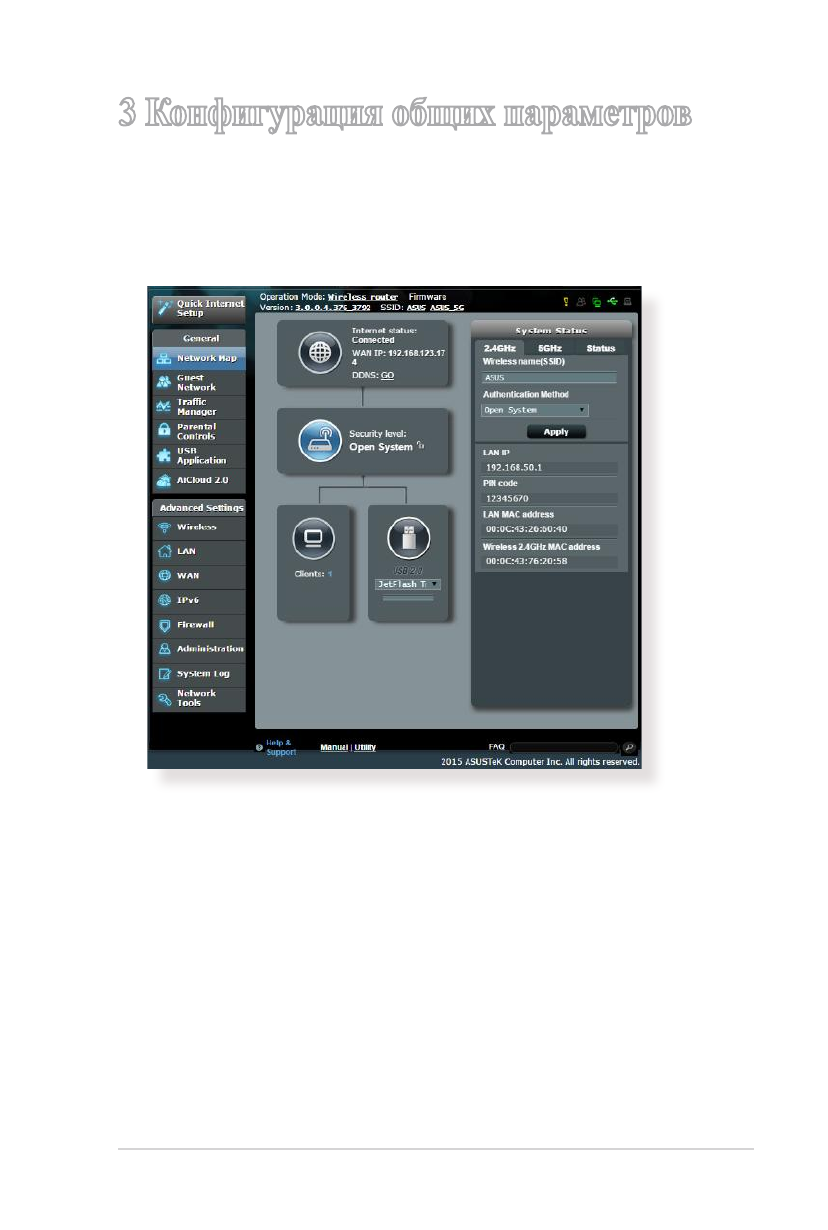Open Traffic Manager in sidebar

198,407
